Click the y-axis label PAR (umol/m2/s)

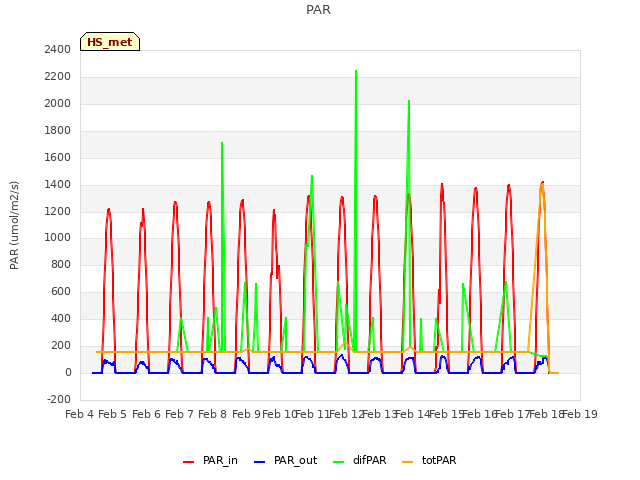tap(14, 225)
